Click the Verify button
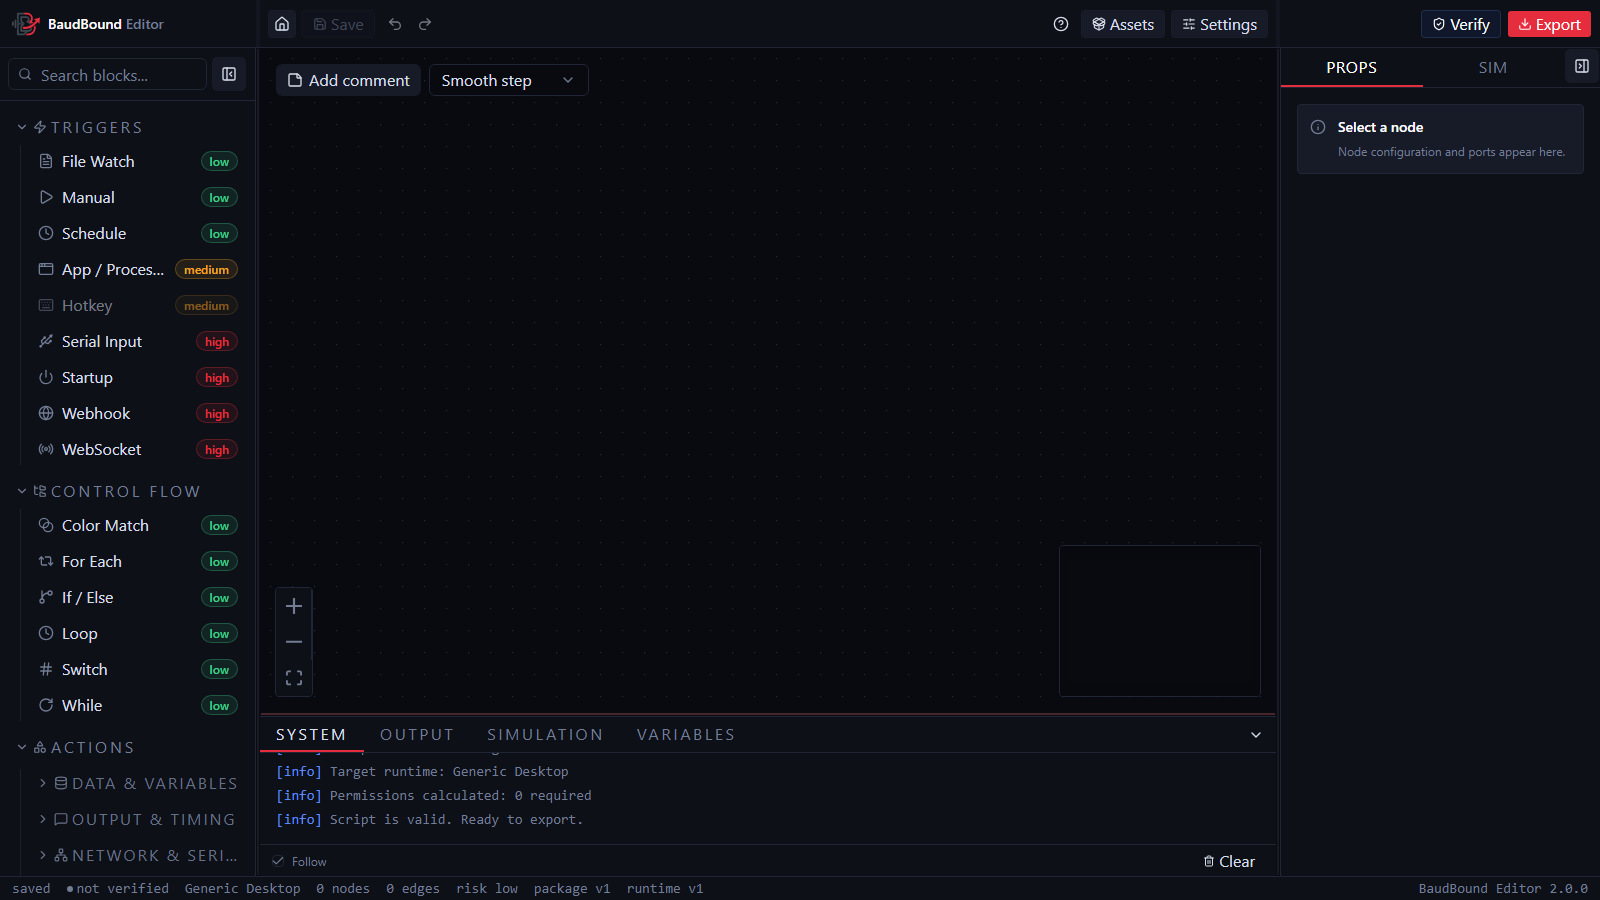The height and width of the screenshot is (900, 1600). point(1461,24)
